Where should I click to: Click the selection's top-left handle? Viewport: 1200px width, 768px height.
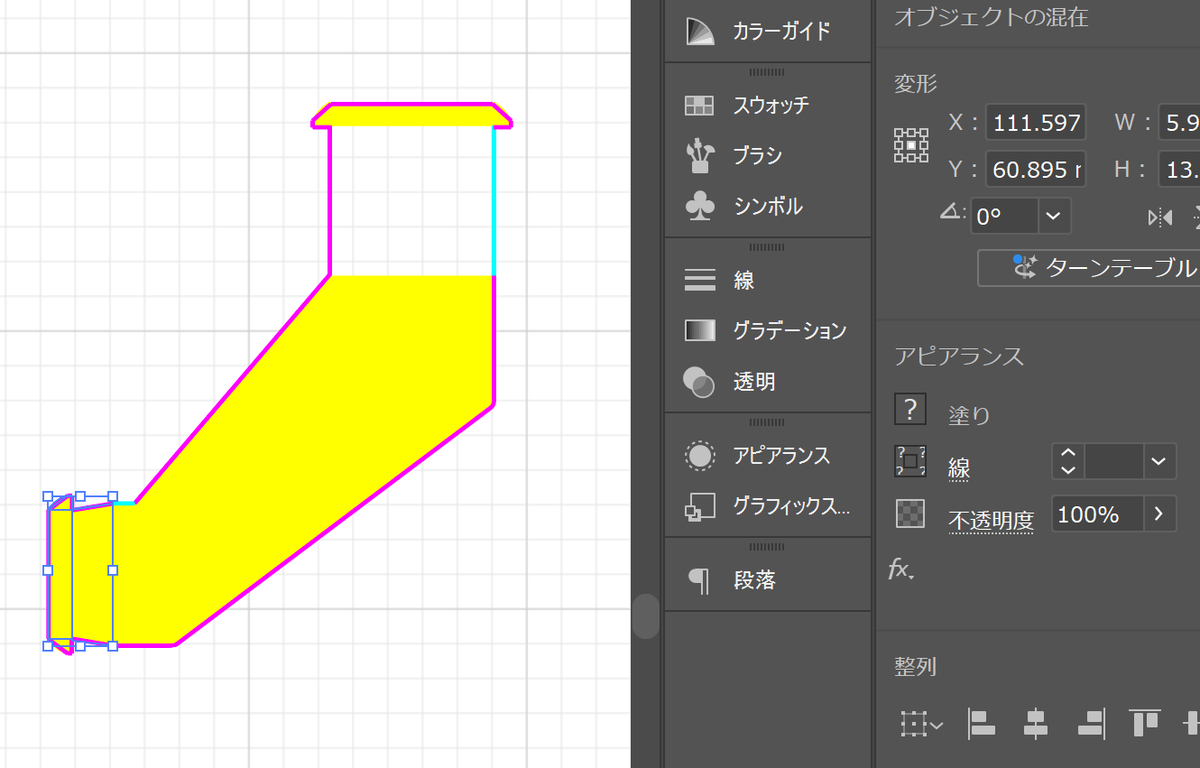tap(48, 496)
